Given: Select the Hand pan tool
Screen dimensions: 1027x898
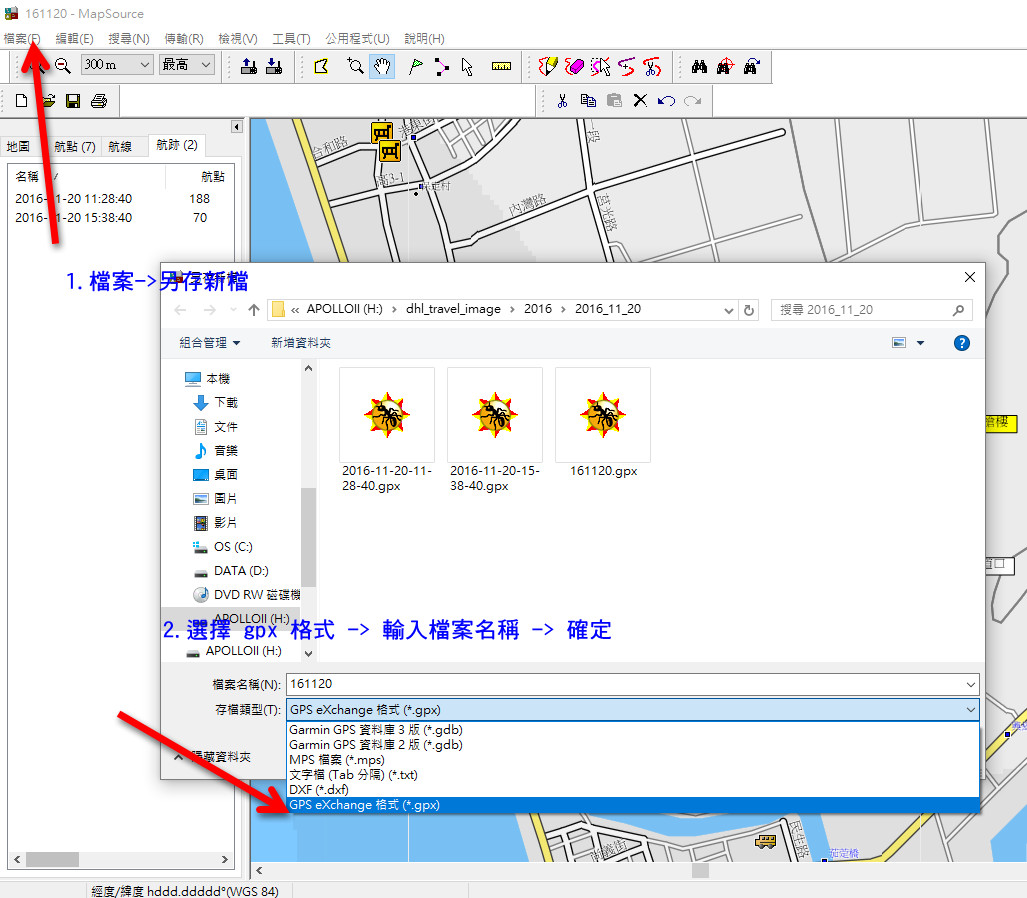Looking at the screenshot, I should pos(381,66).
